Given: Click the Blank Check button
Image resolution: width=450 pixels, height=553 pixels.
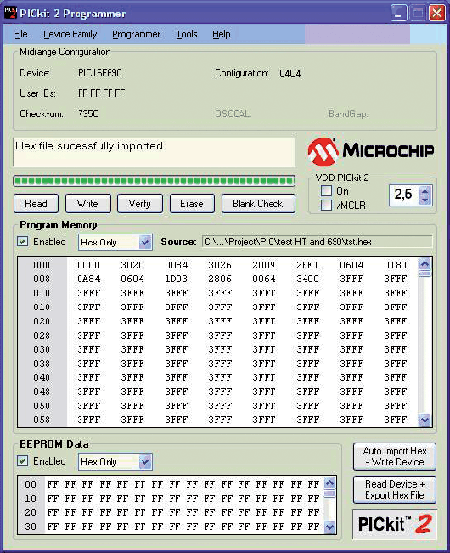Looking at the screenshot, I should pos(258,203).
